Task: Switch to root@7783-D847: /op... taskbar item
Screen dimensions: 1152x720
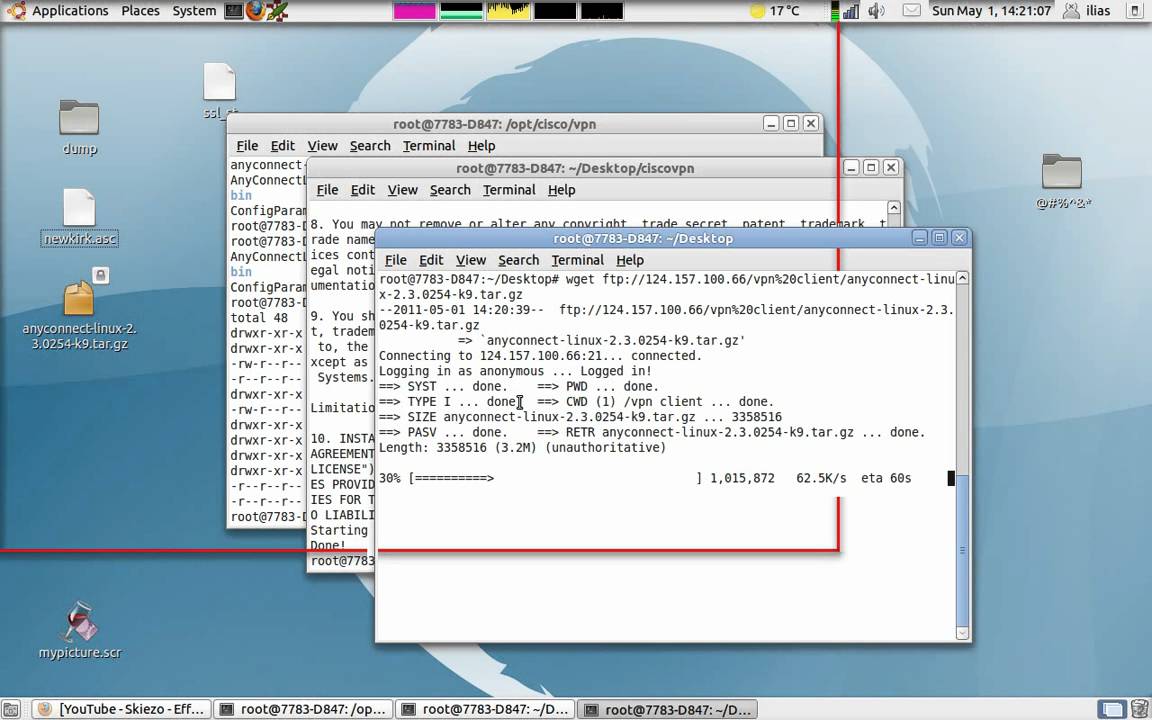Action: coord(304,709)
